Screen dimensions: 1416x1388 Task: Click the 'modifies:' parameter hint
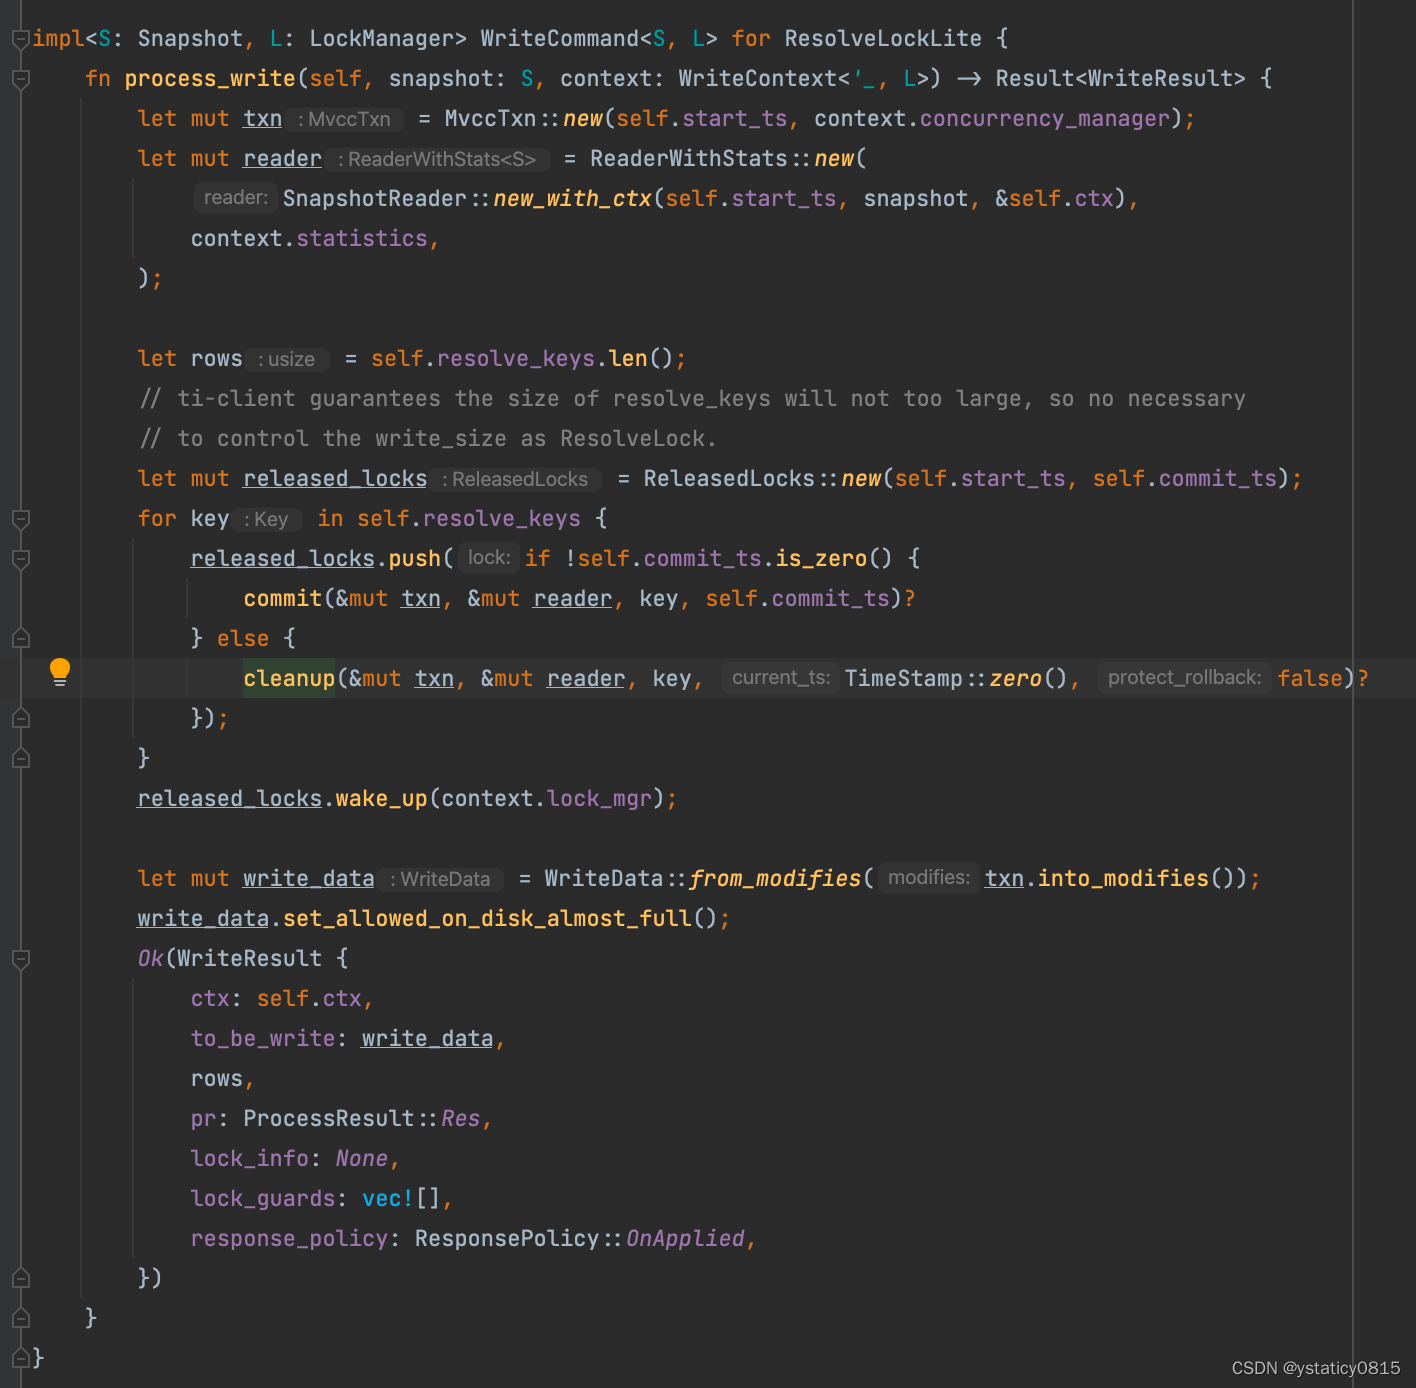click(929, 878)
